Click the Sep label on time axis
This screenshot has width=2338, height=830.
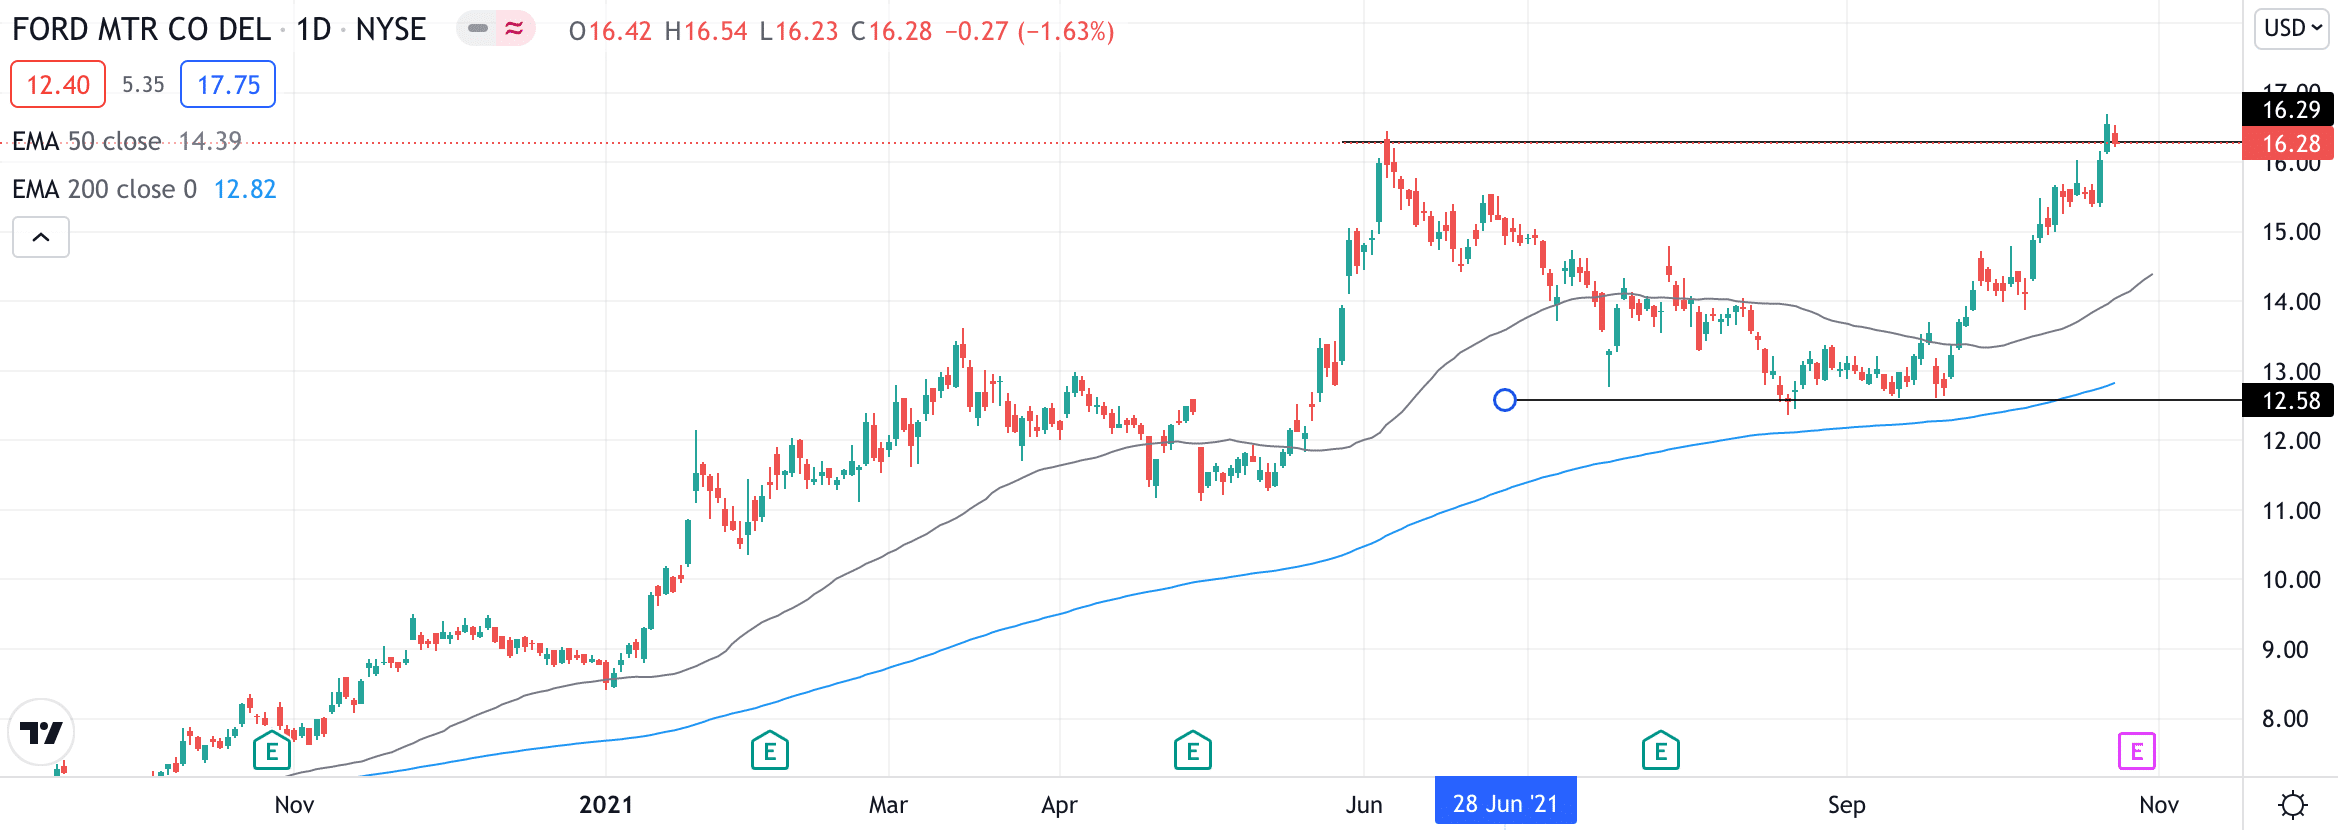pyautogui.click(x=1846, y=805)
